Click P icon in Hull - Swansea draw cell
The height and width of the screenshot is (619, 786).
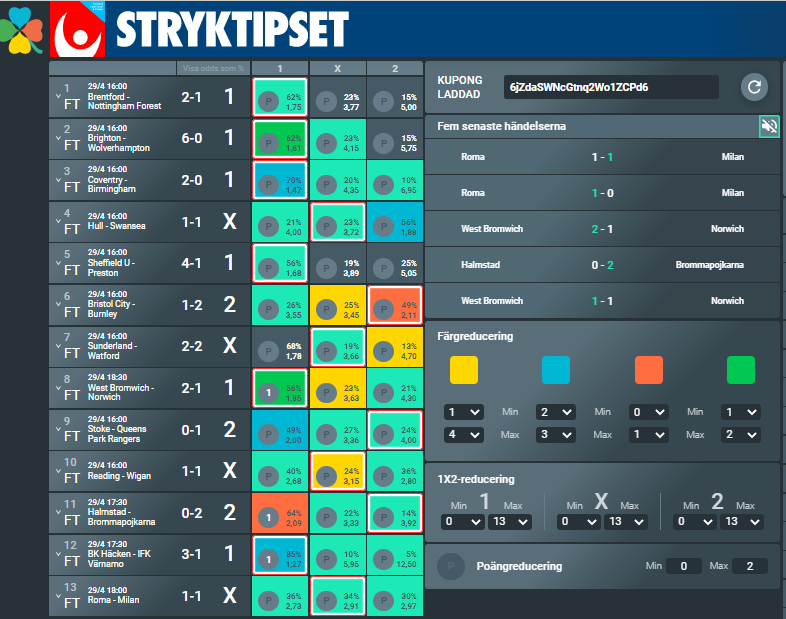326,226
